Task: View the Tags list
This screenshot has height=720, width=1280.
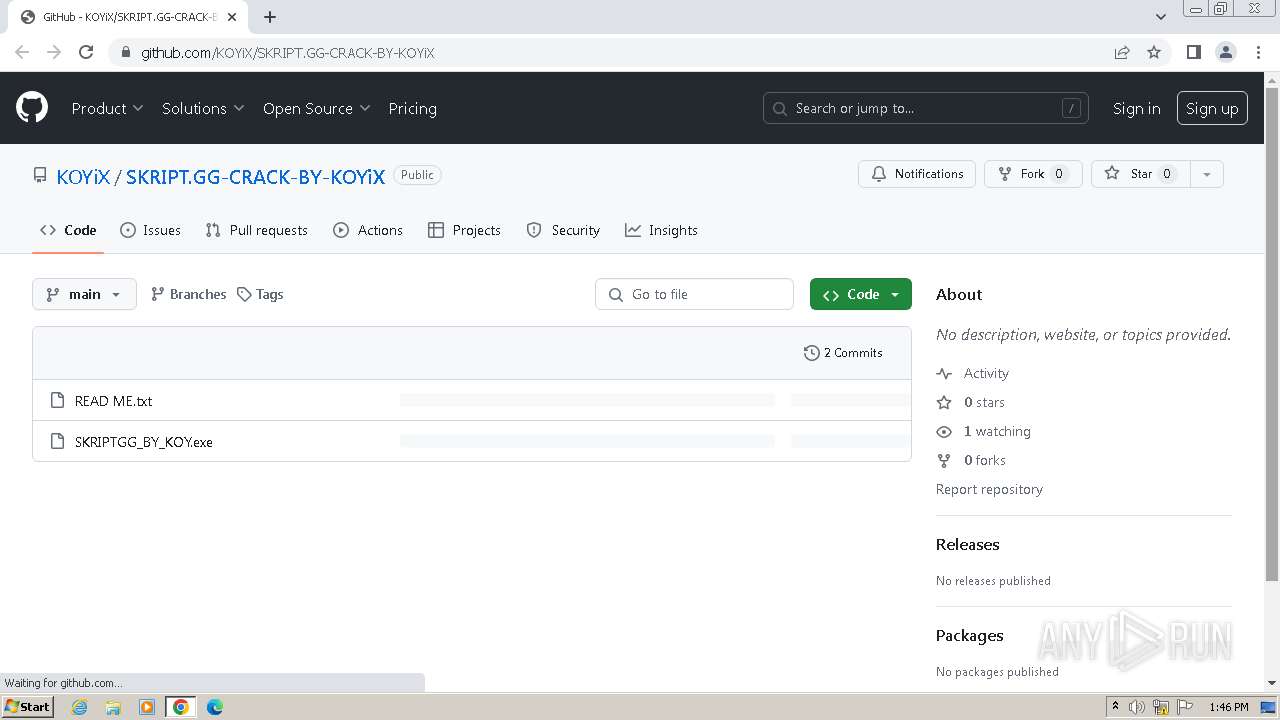Action: click(260, 294)
